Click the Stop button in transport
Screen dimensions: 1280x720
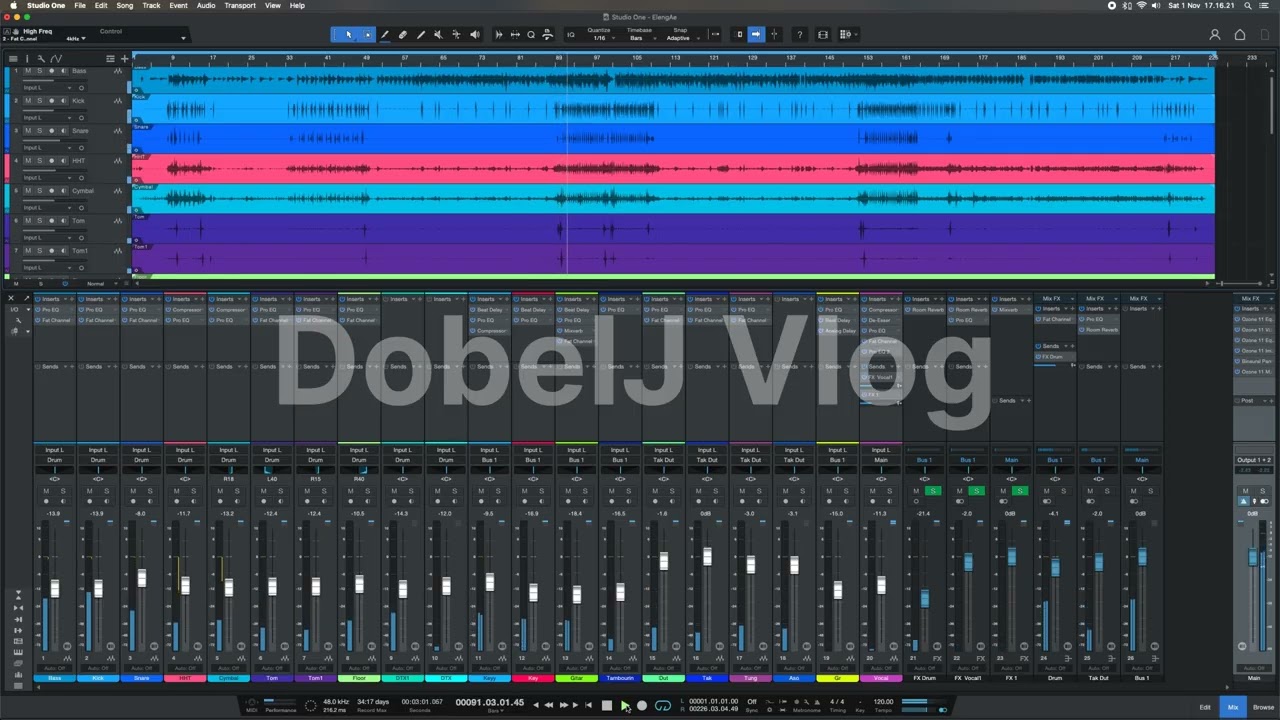tap(606, 705)
